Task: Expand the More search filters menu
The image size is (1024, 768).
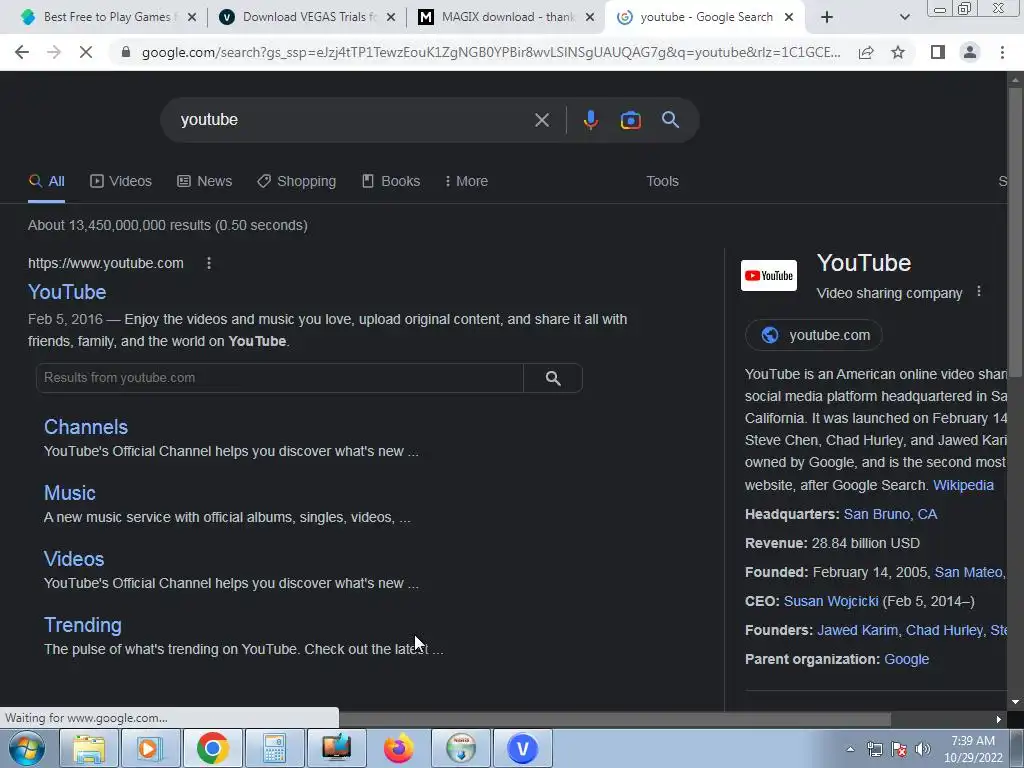Action: [x=466, y=182]
